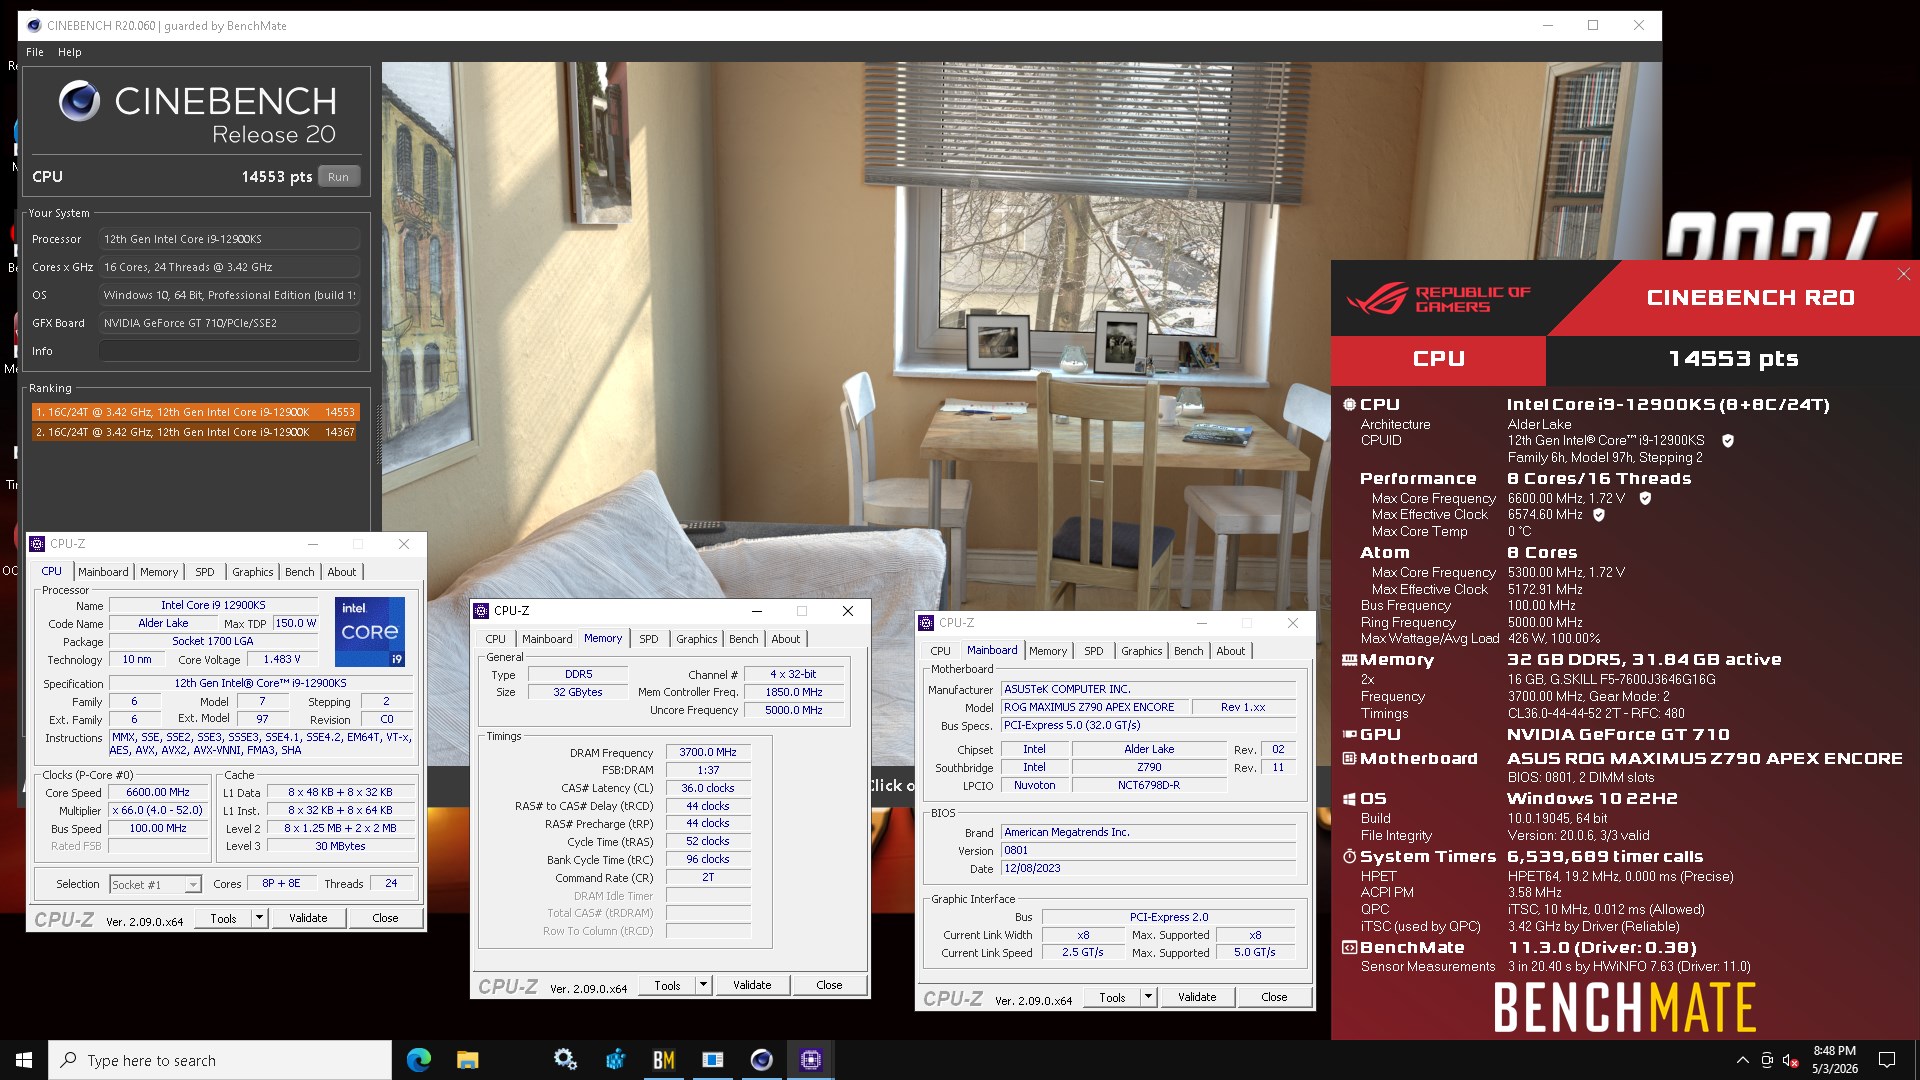Click the Core Speed 6600.00 MHz value

point(158,792)
